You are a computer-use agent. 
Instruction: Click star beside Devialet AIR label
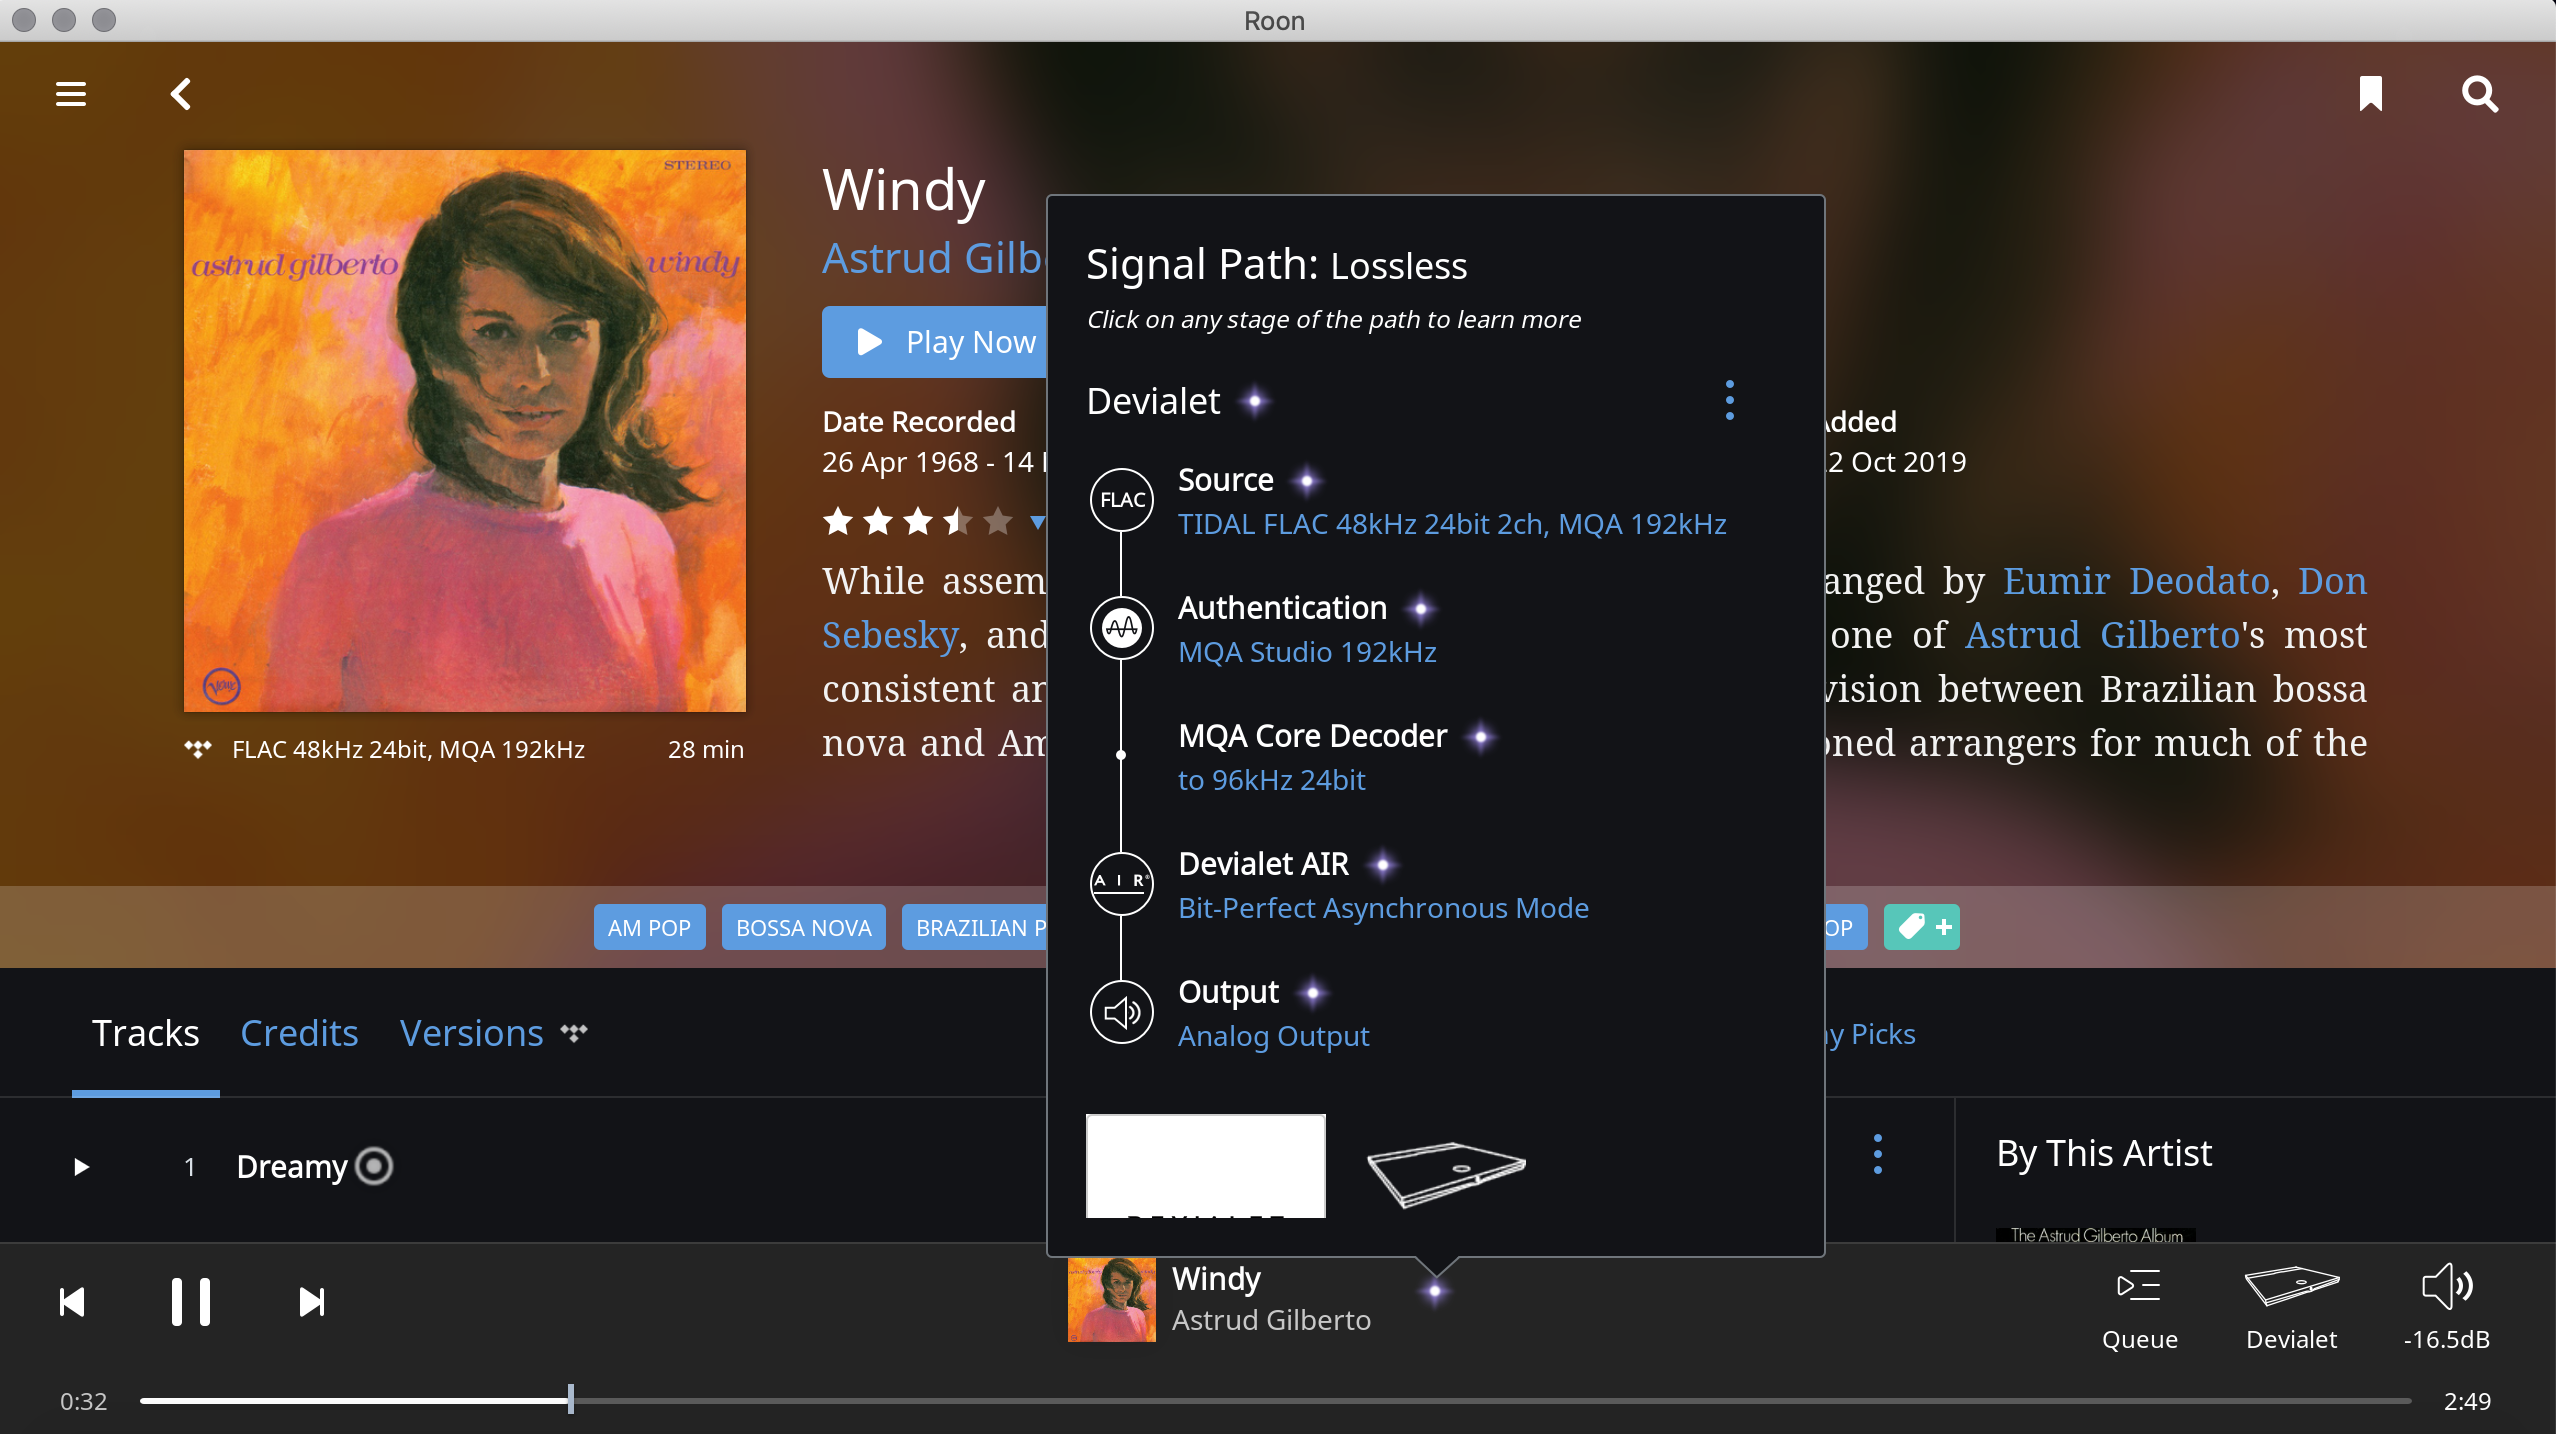1382,865
